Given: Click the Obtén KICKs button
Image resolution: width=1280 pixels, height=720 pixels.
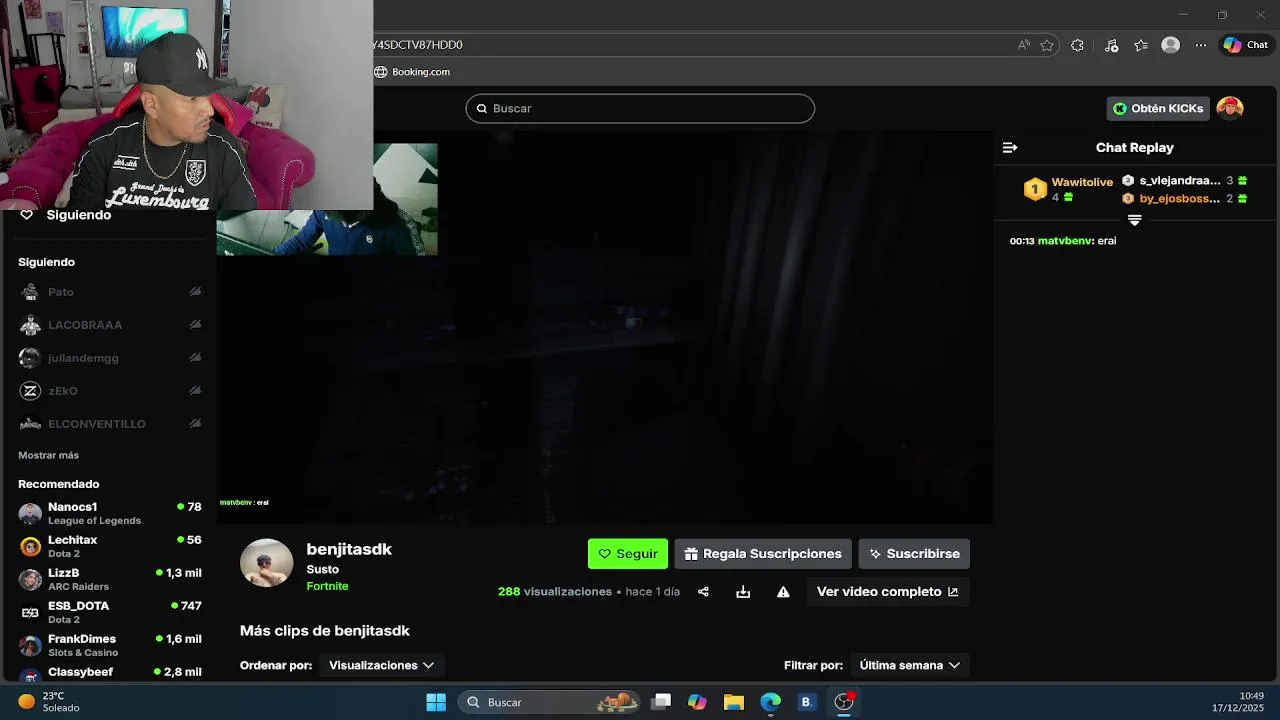Looking at the screenshot, I should [x=1158, y=108].
